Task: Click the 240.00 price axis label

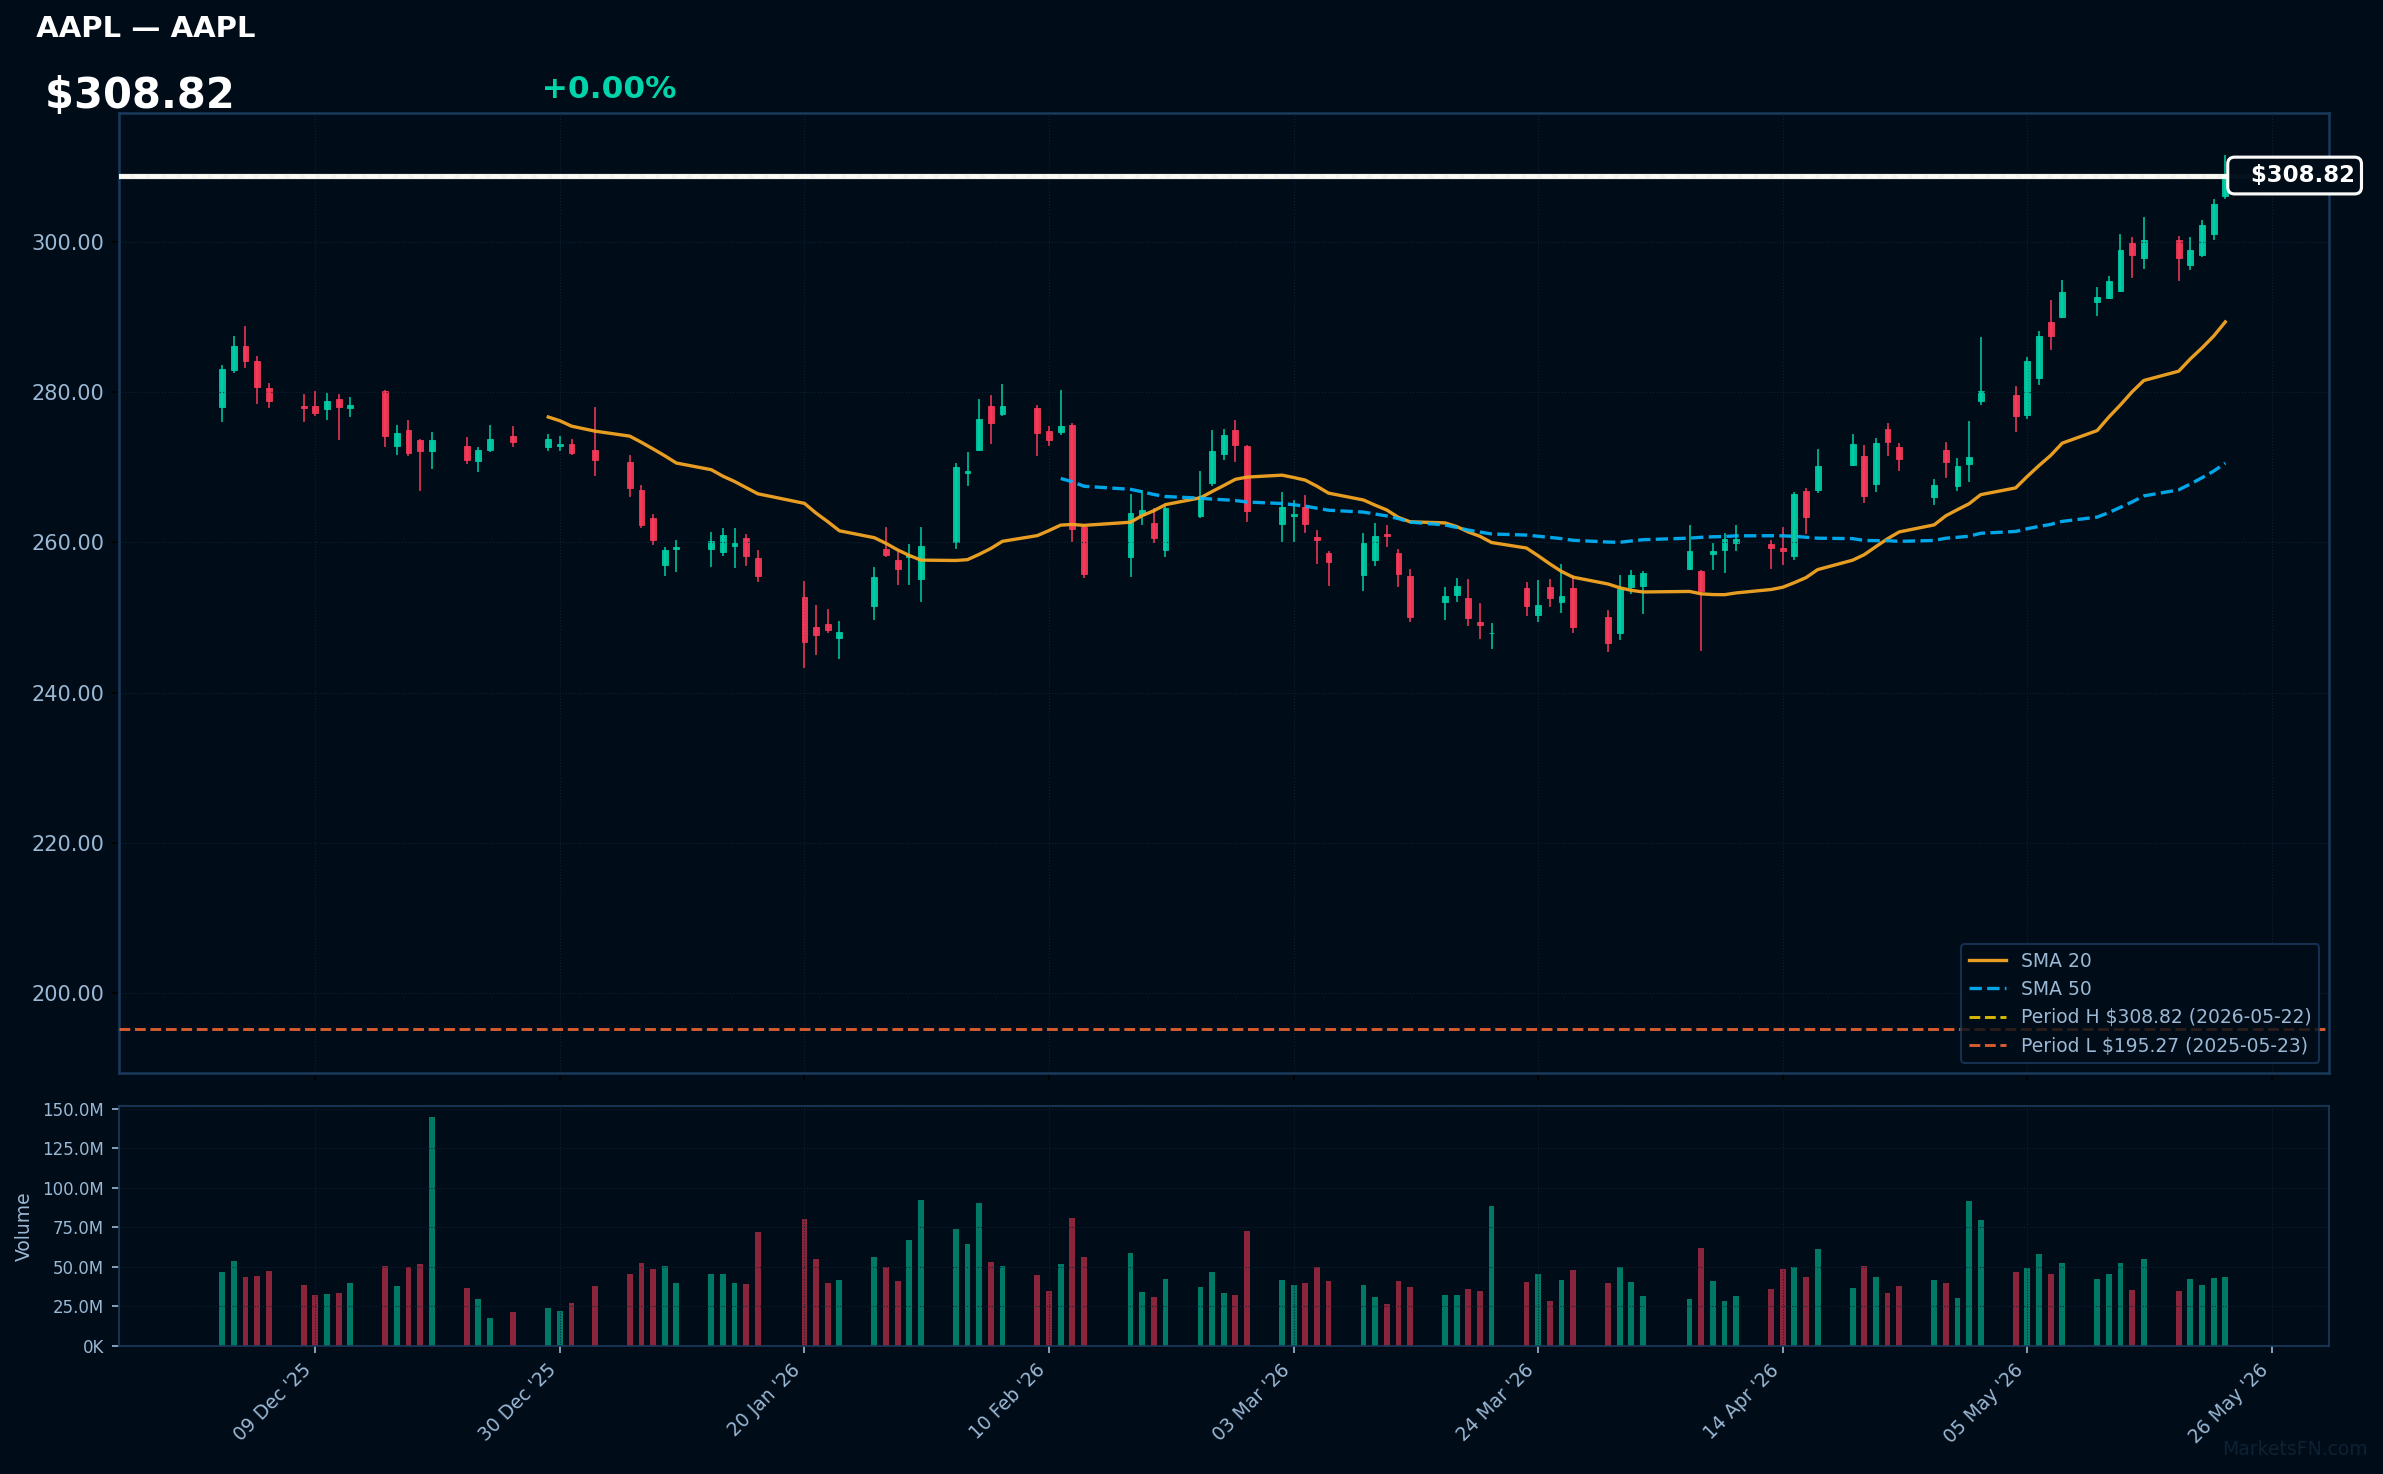Action: (68, 693)
